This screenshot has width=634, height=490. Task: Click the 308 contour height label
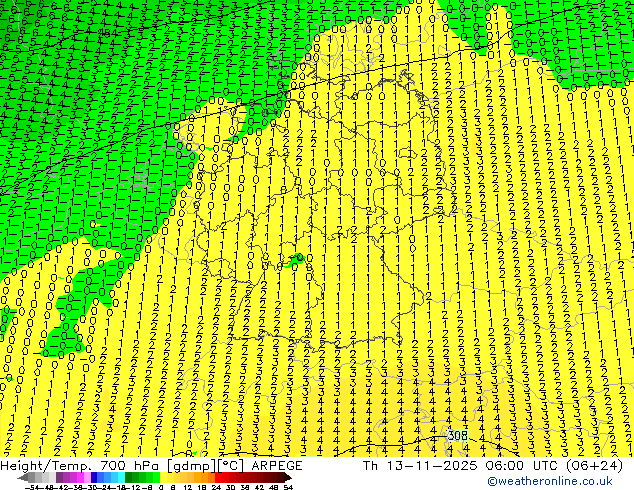point(457,435)
